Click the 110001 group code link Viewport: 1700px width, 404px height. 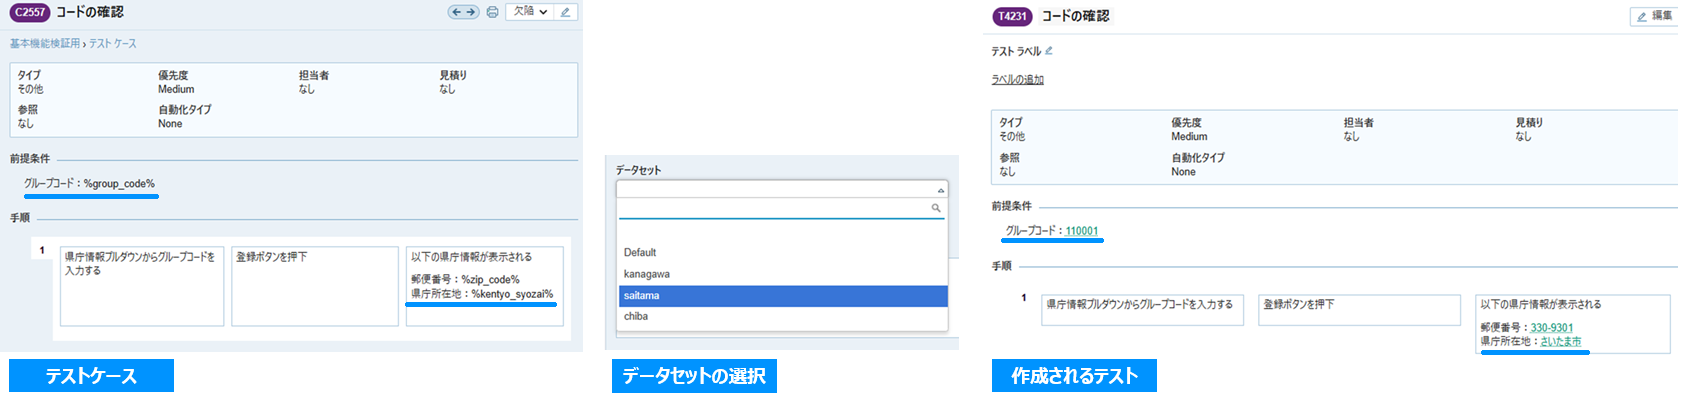pos(1081,231)
